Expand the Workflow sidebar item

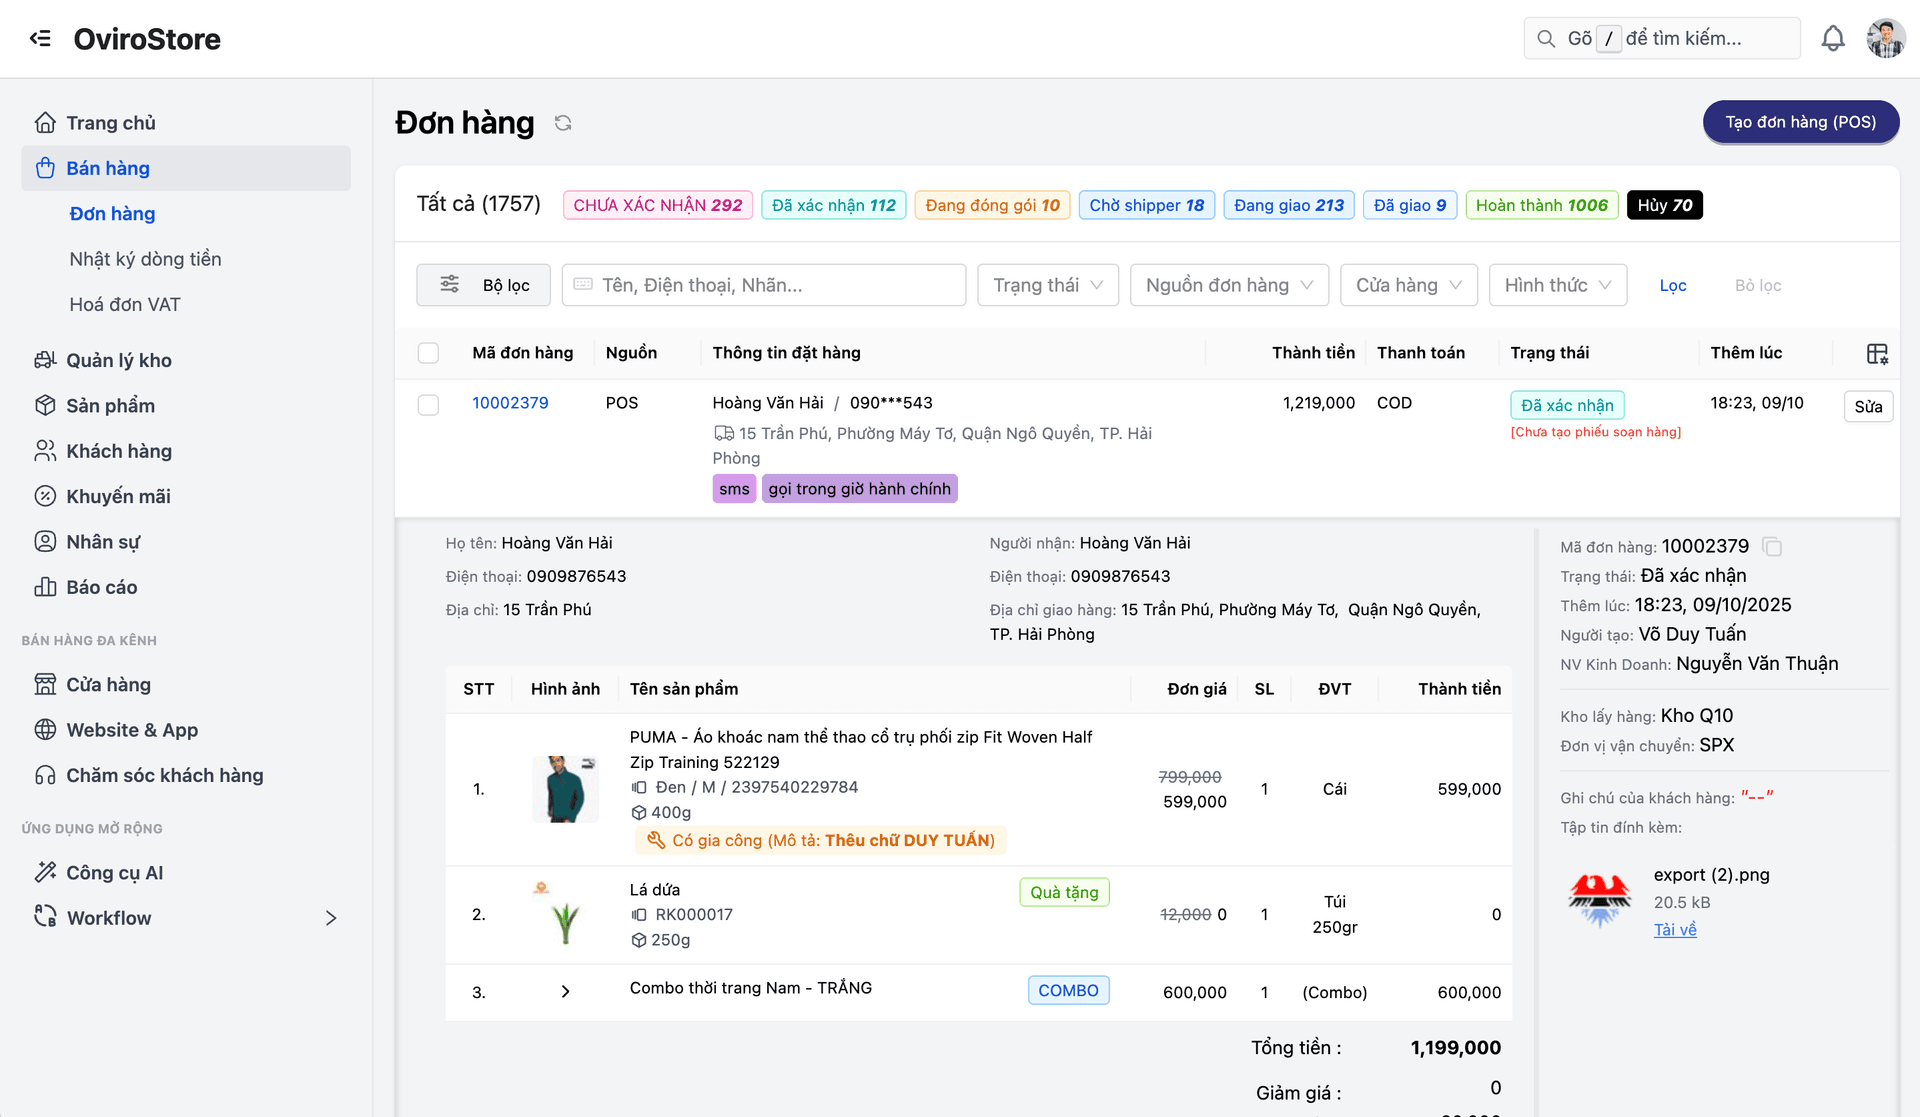point(330,918)
